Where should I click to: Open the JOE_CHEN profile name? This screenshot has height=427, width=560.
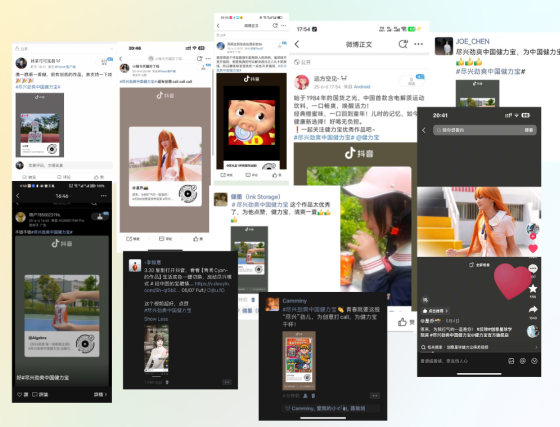(x=472, y=41)
